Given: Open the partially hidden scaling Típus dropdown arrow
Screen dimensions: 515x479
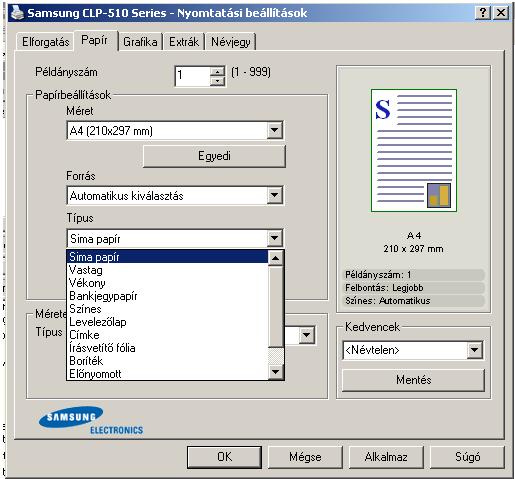Looking at the screenshot, I should (x=307, y=335).
